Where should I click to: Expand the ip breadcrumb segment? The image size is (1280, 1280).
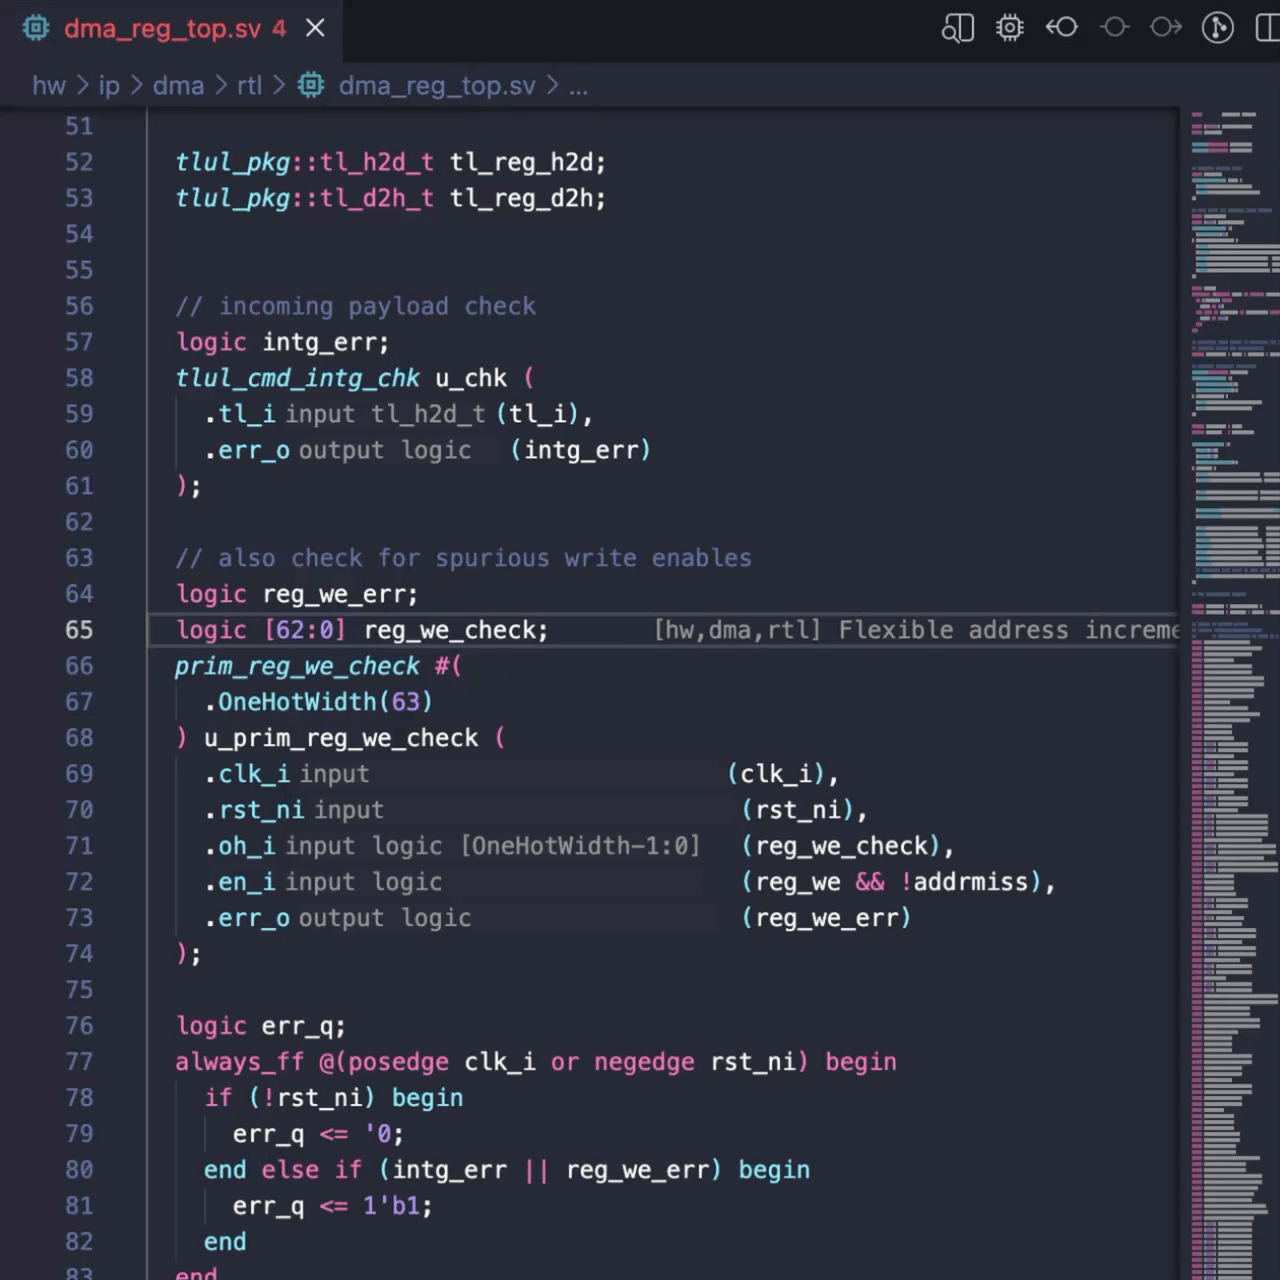(109, 86)
